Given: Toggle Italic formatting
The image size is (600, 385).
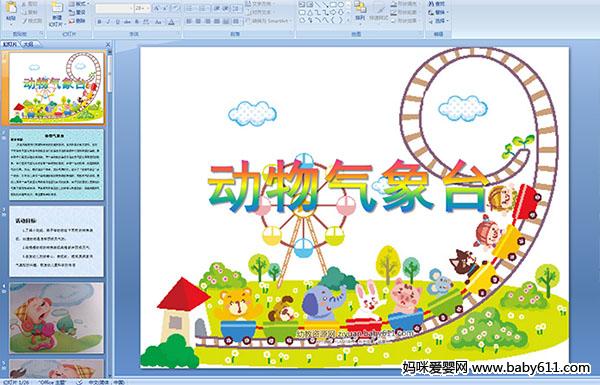Looking at the screenshot, I should click(108, 22).
